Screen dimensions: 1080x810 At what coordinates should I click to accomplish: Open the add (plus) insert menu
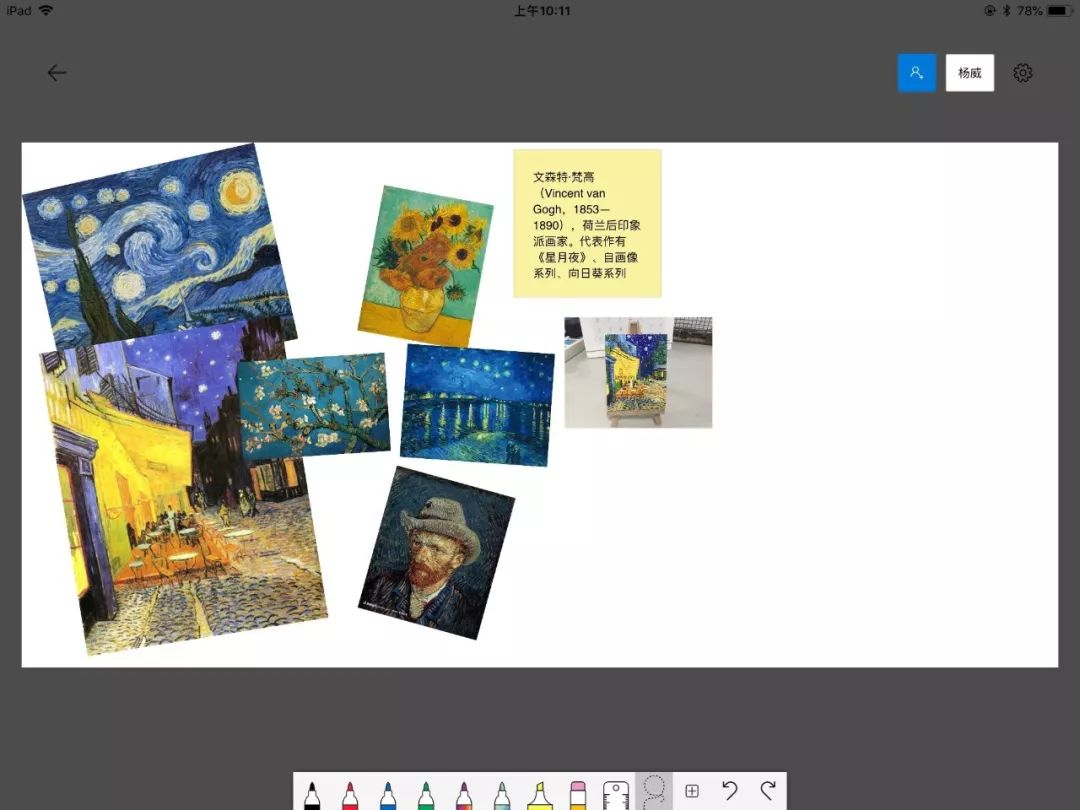692,791
